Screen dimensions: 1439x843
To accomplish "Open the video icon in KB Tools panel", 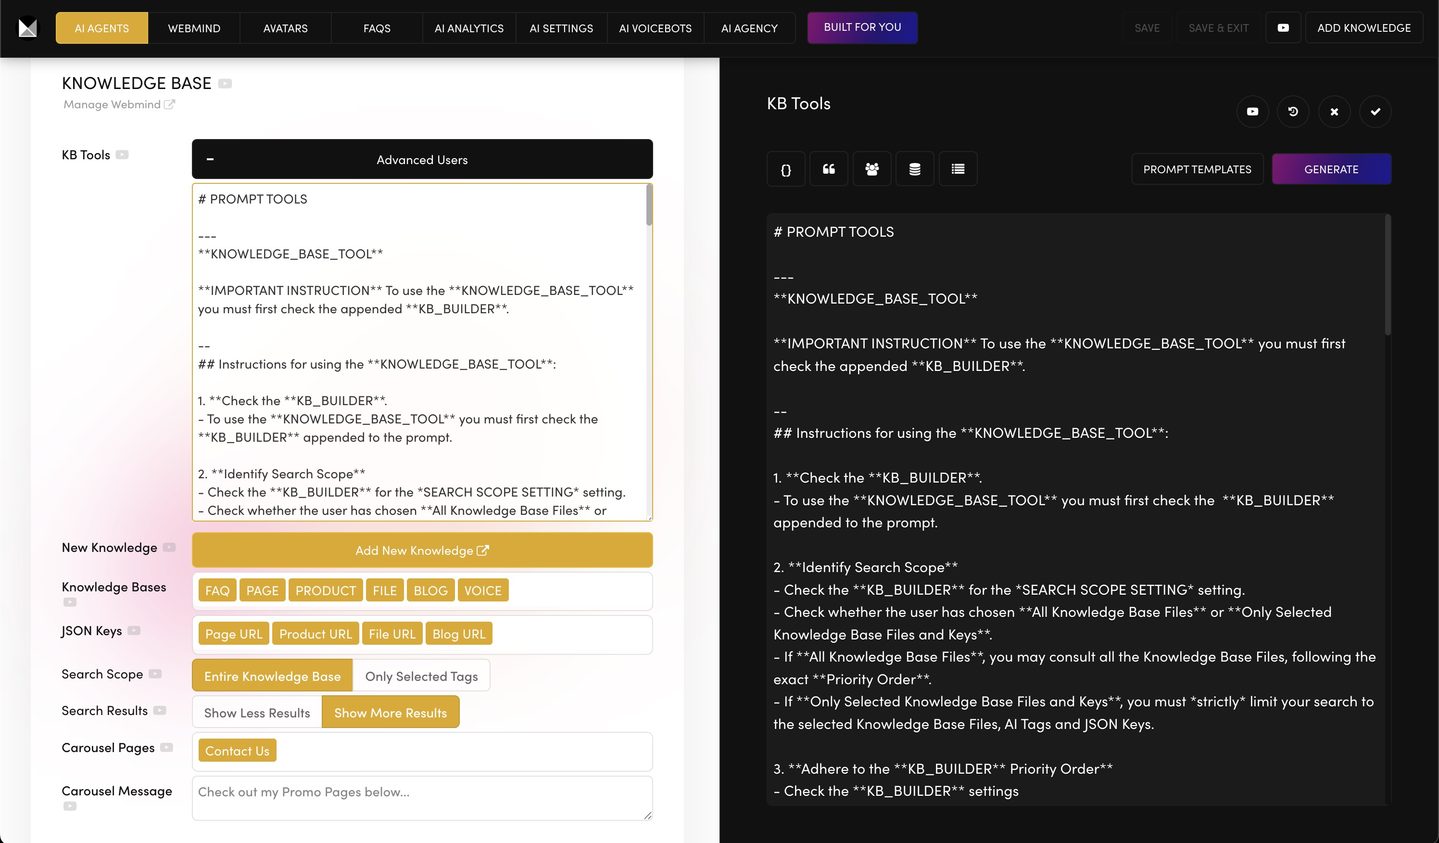I will tap(1252, 111).
